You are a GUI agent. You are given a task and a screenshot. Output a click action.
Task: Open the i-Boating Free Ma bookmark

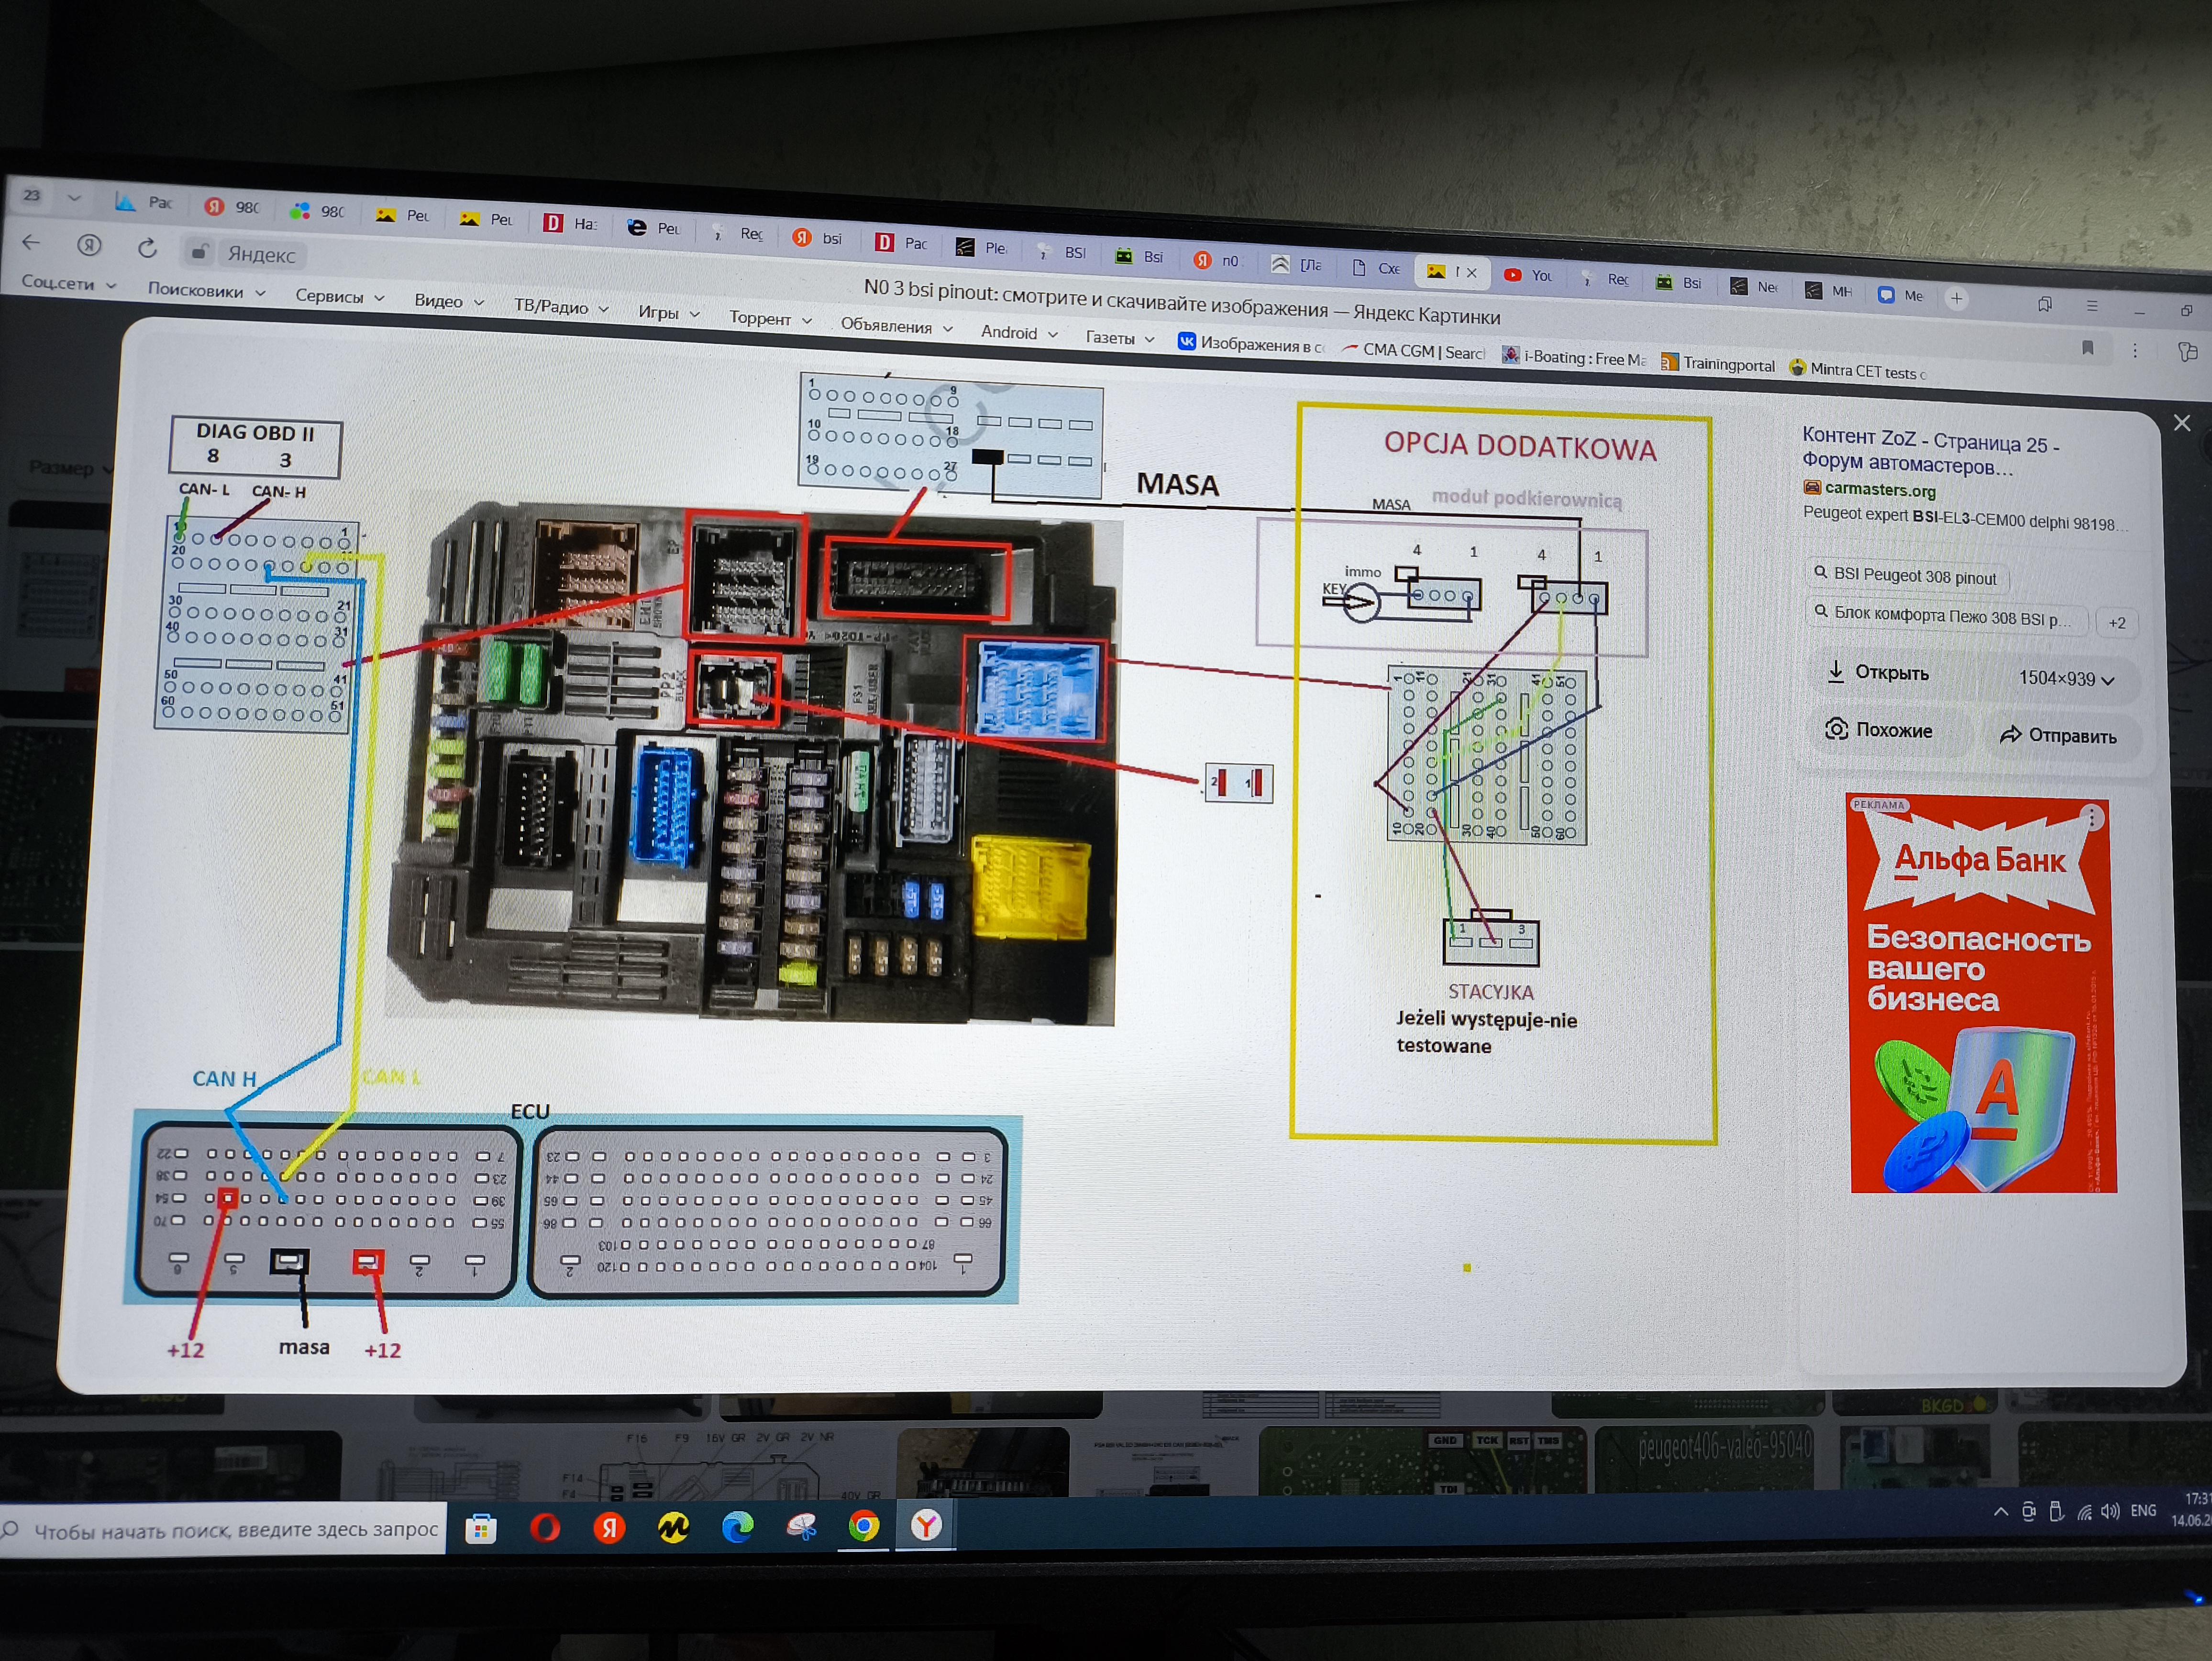coord(1574,357)
